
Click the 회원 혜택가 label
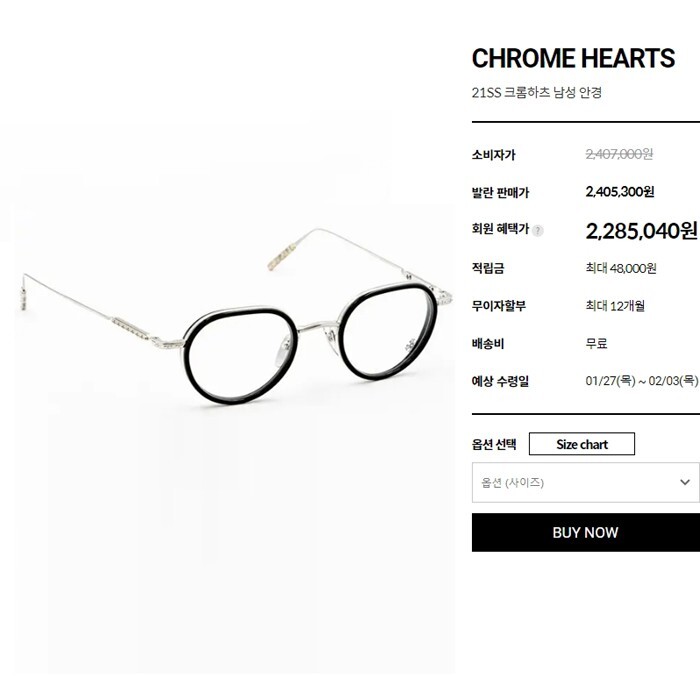[500, 230]
